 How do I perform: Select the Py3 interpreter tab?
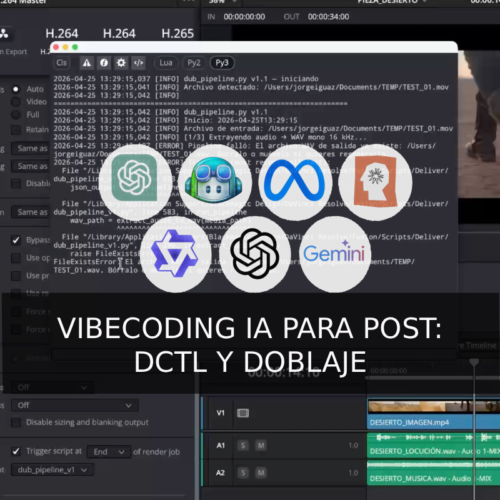click(222, 63)
